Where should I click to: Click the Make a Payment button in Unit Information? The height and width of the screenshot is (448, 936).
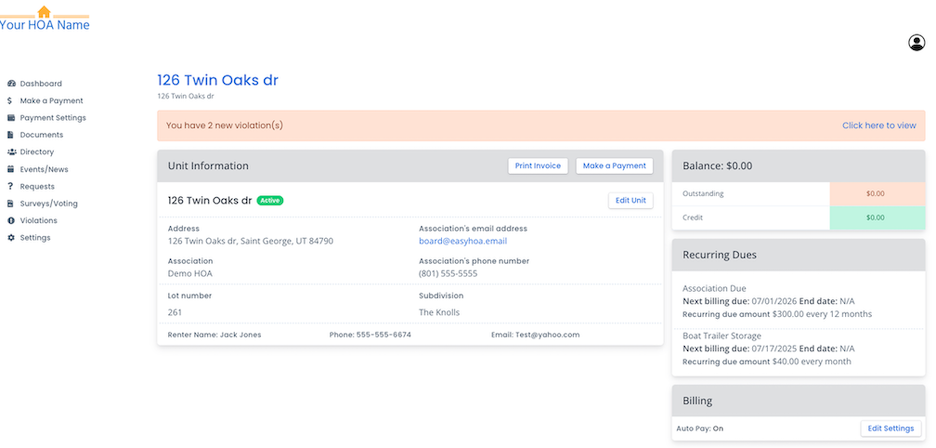614,166
